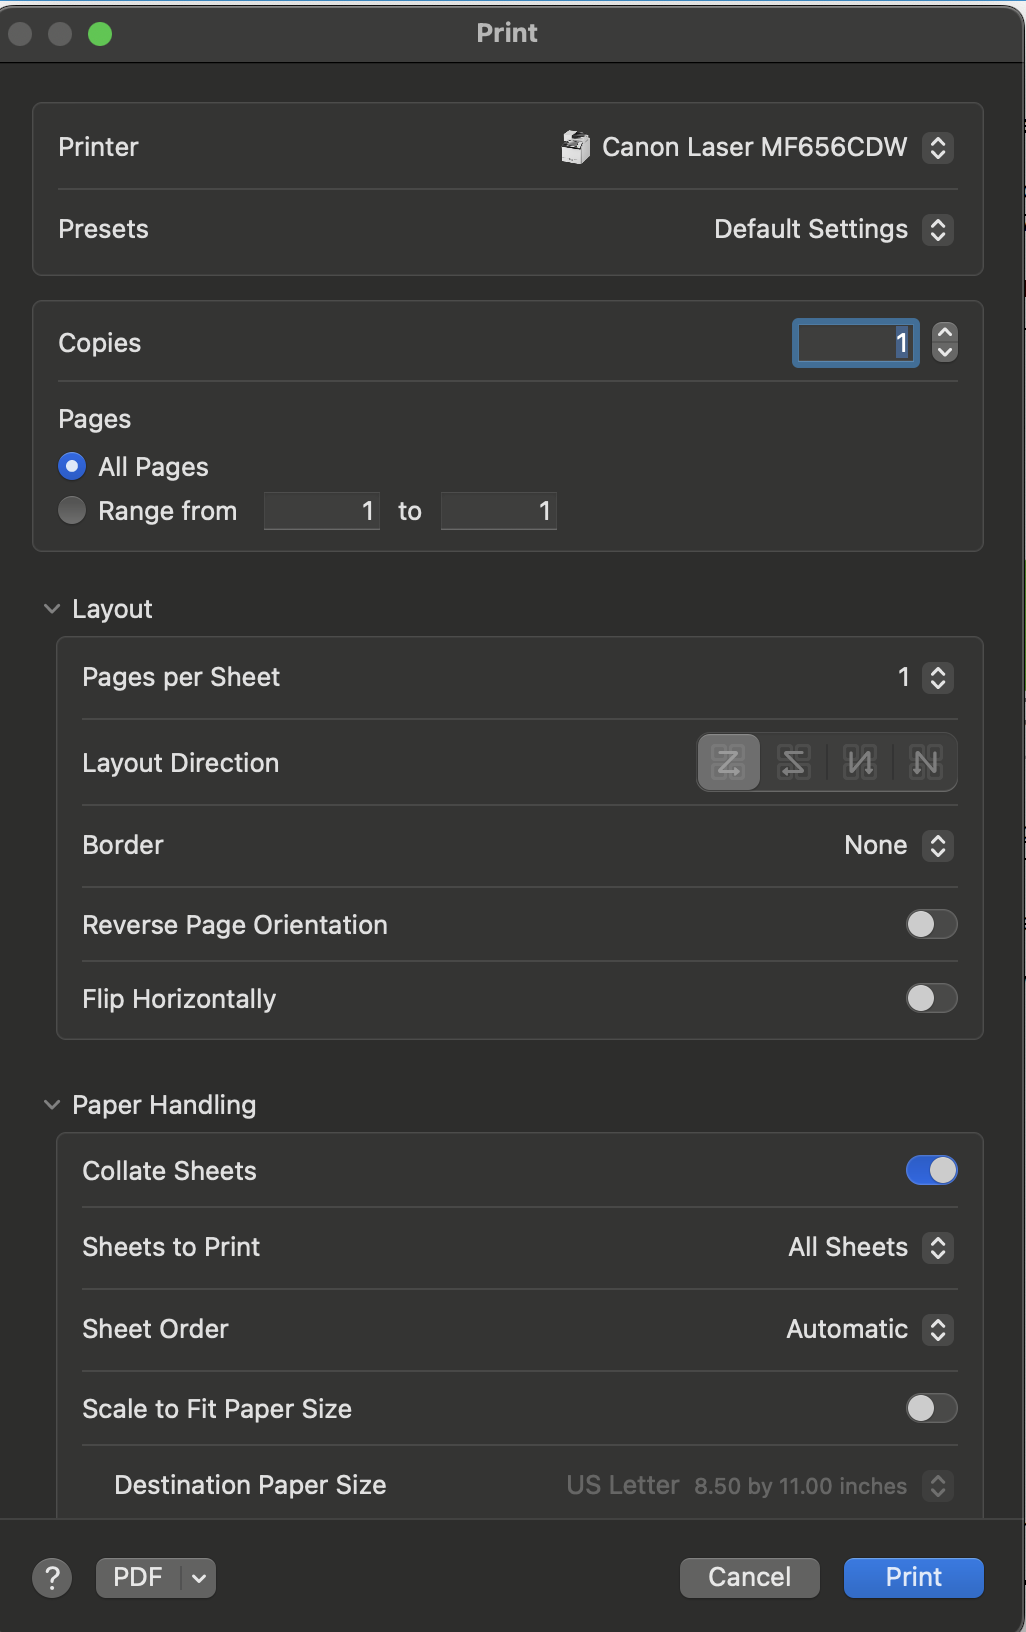Increase copies with the stepper up arrow
Image resolution: width=1026 pixels, height=1632 pixels.
pyautogui.click(x=944, y=332)
